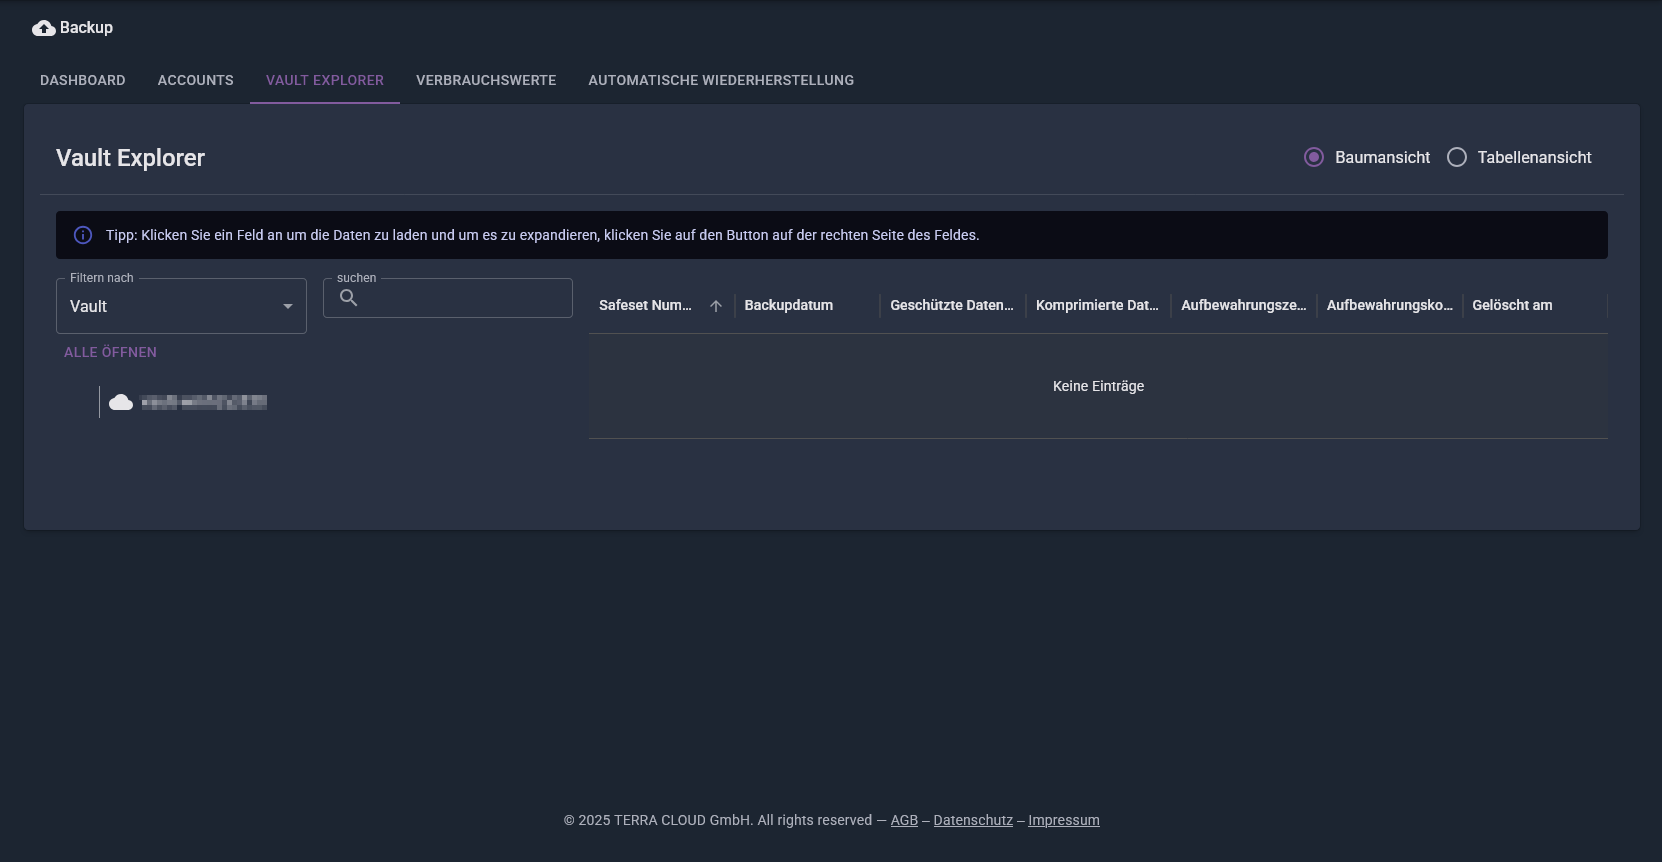The image size is (1662, 862).
Task: Open the Accounts tab
Action: pyautogui.click(x=196, y=80)
